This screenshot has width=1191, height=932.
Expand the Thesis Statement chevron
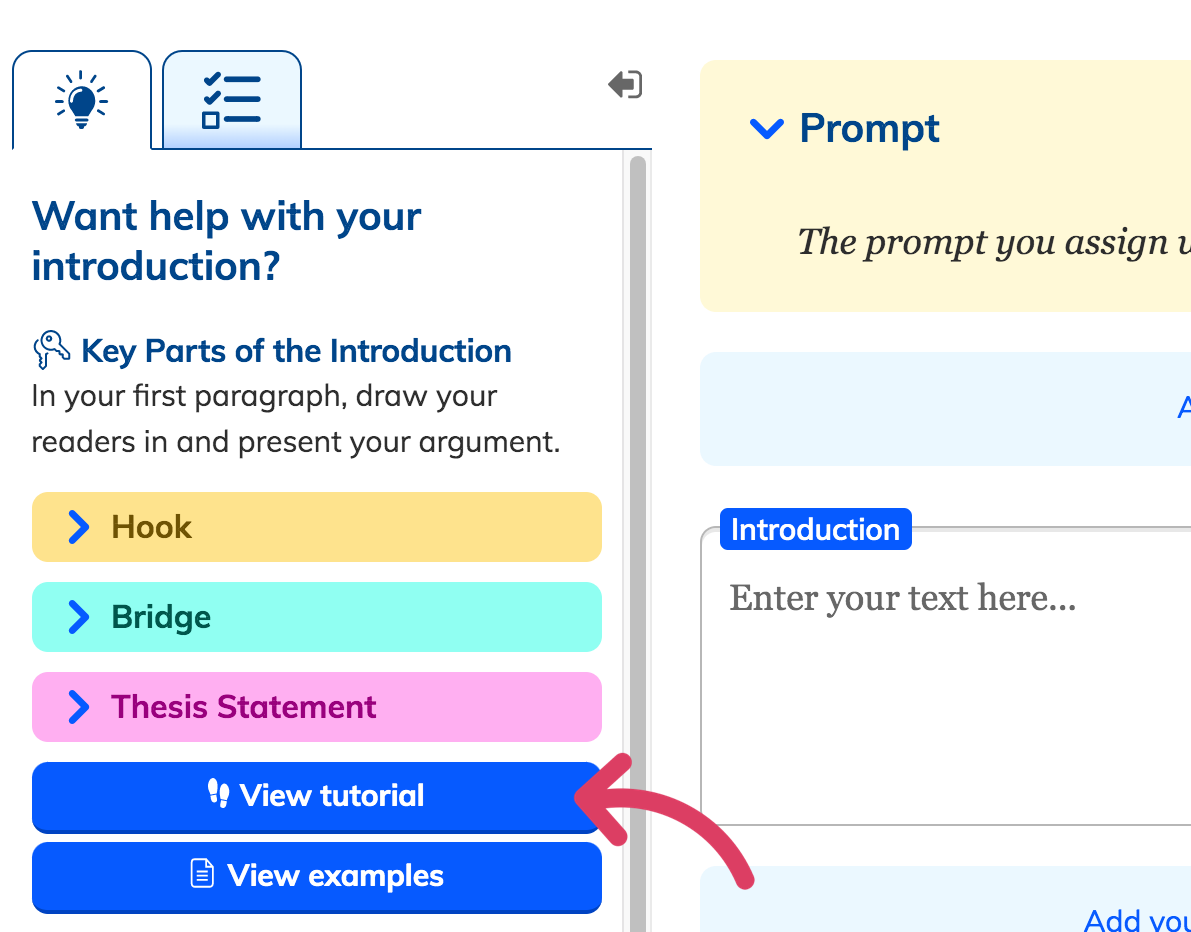pyautogui.click(x=79, y=706)
